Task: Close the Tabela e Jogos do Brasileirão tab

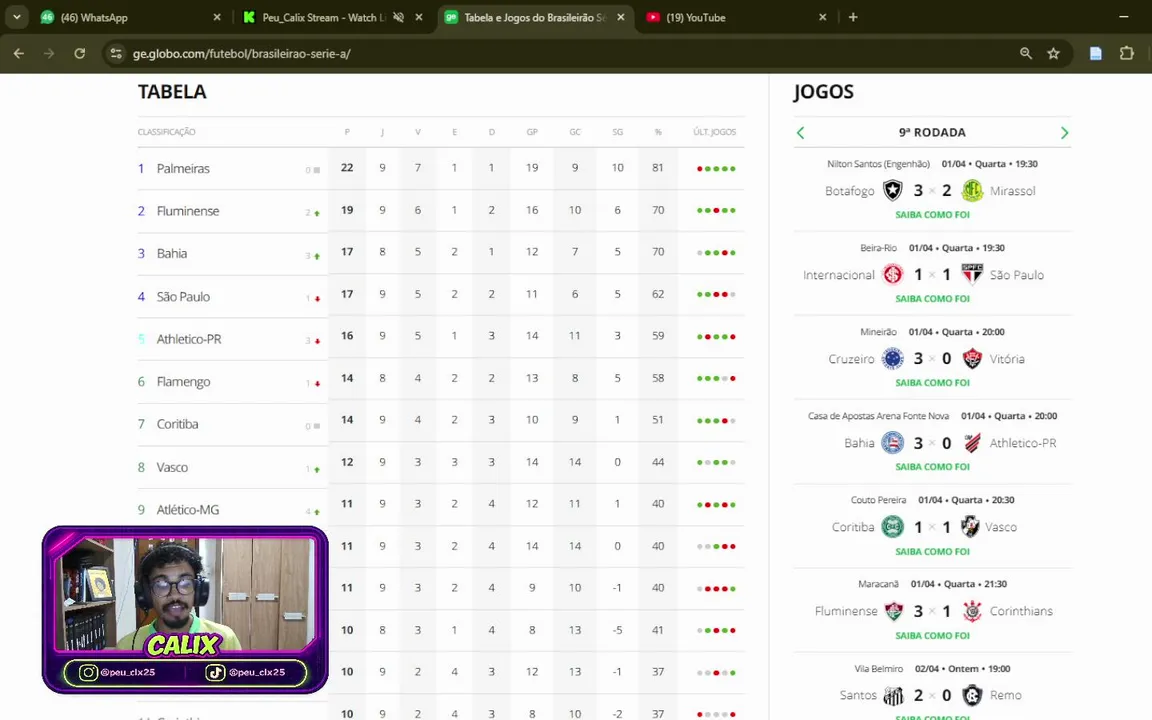Action: (x=621, y=17)
